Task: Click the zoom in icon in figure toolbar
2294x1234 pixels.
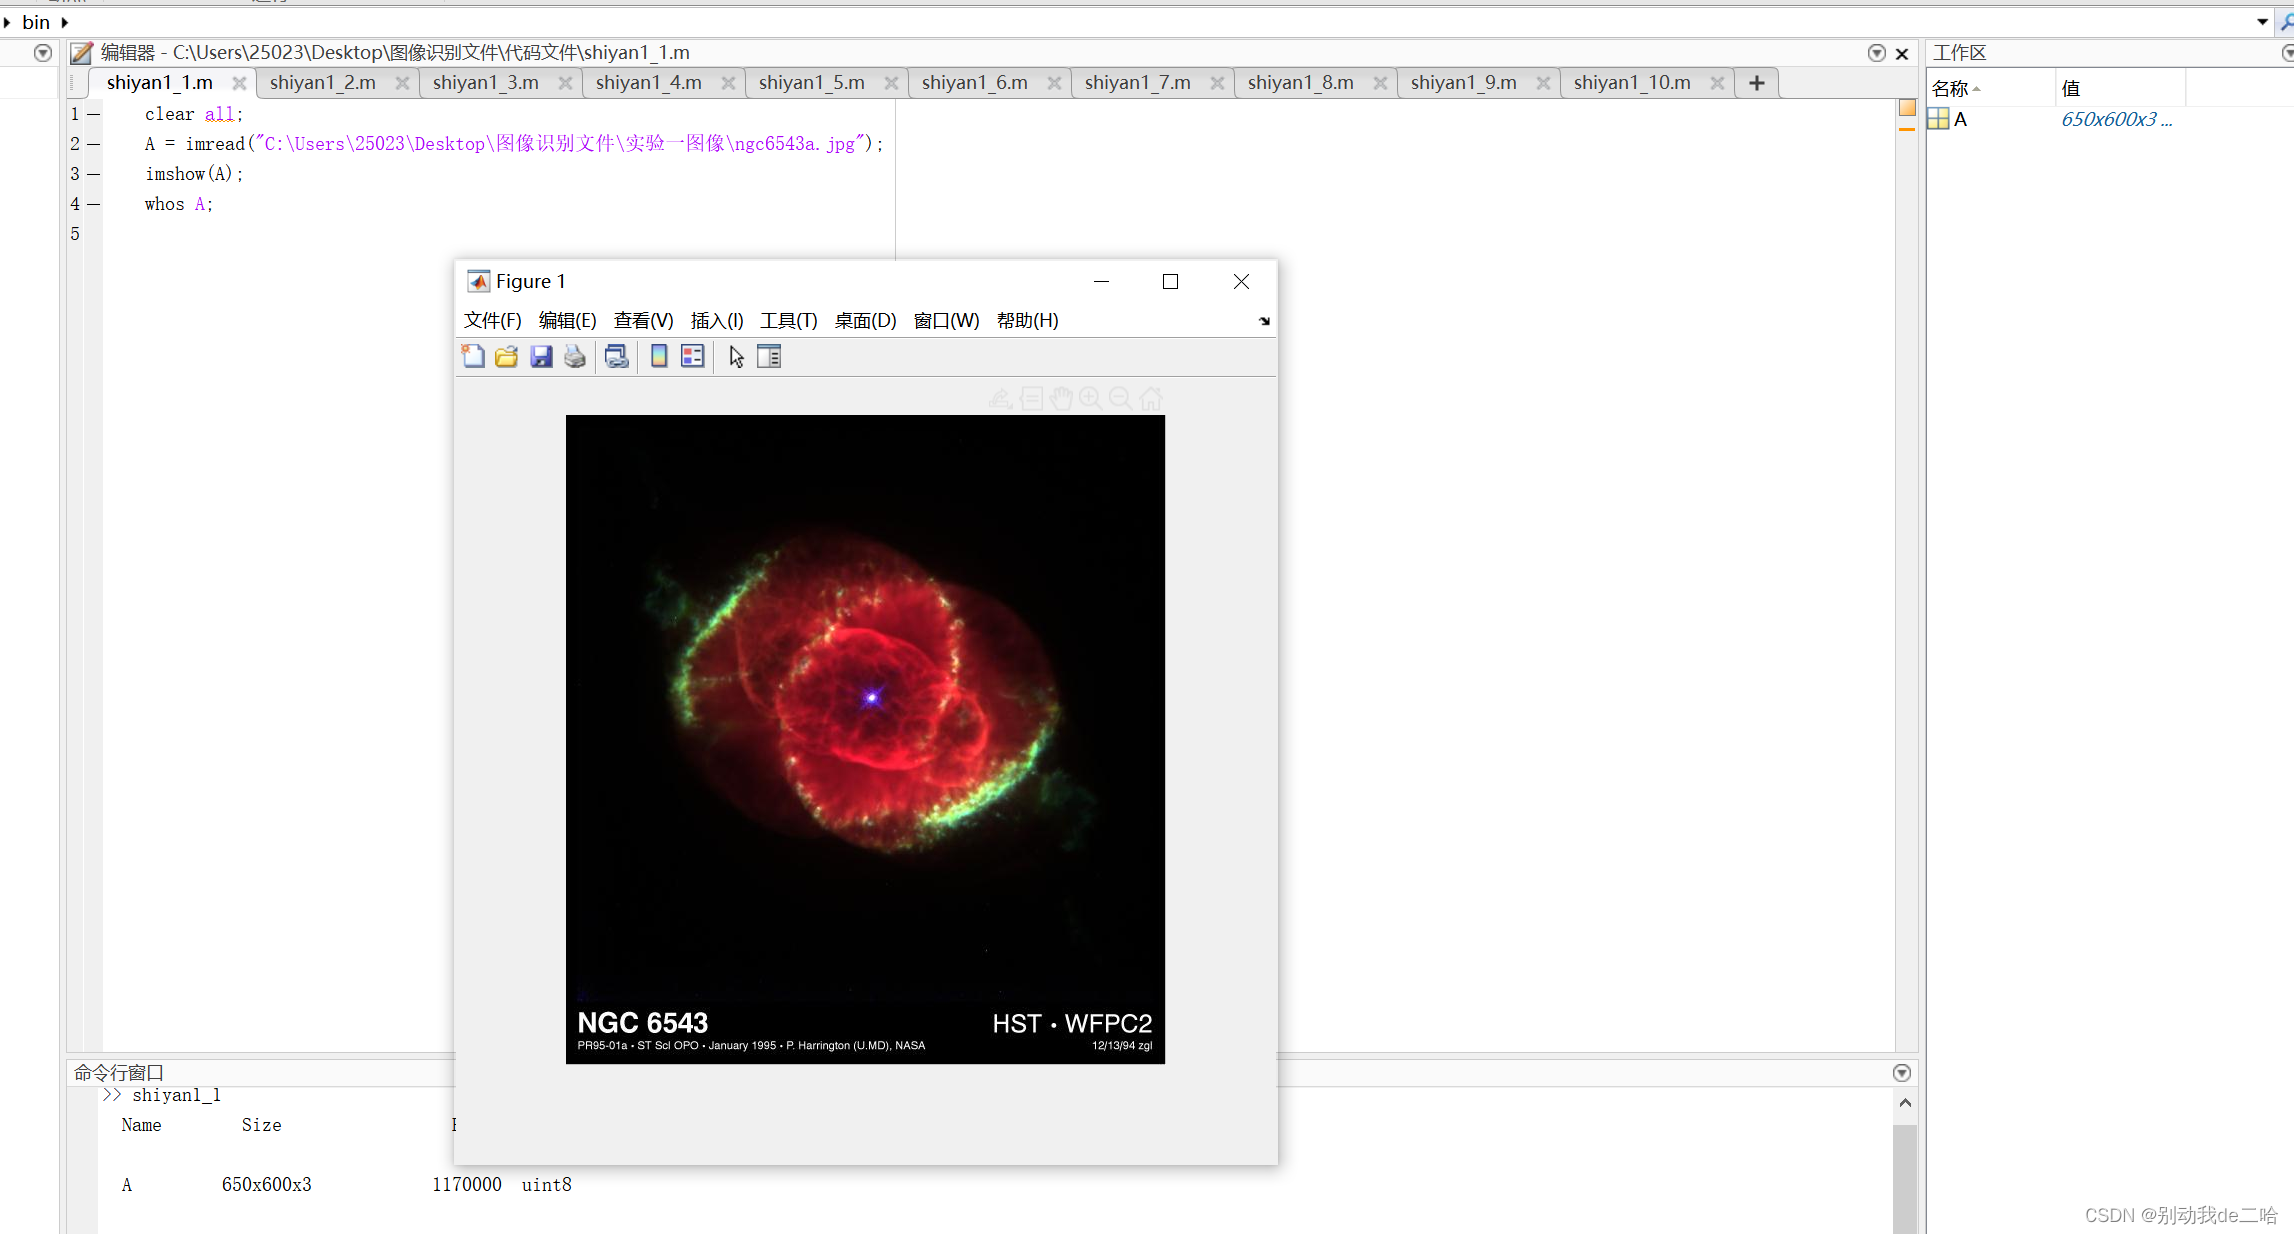Action: (x=1089, y=398)
